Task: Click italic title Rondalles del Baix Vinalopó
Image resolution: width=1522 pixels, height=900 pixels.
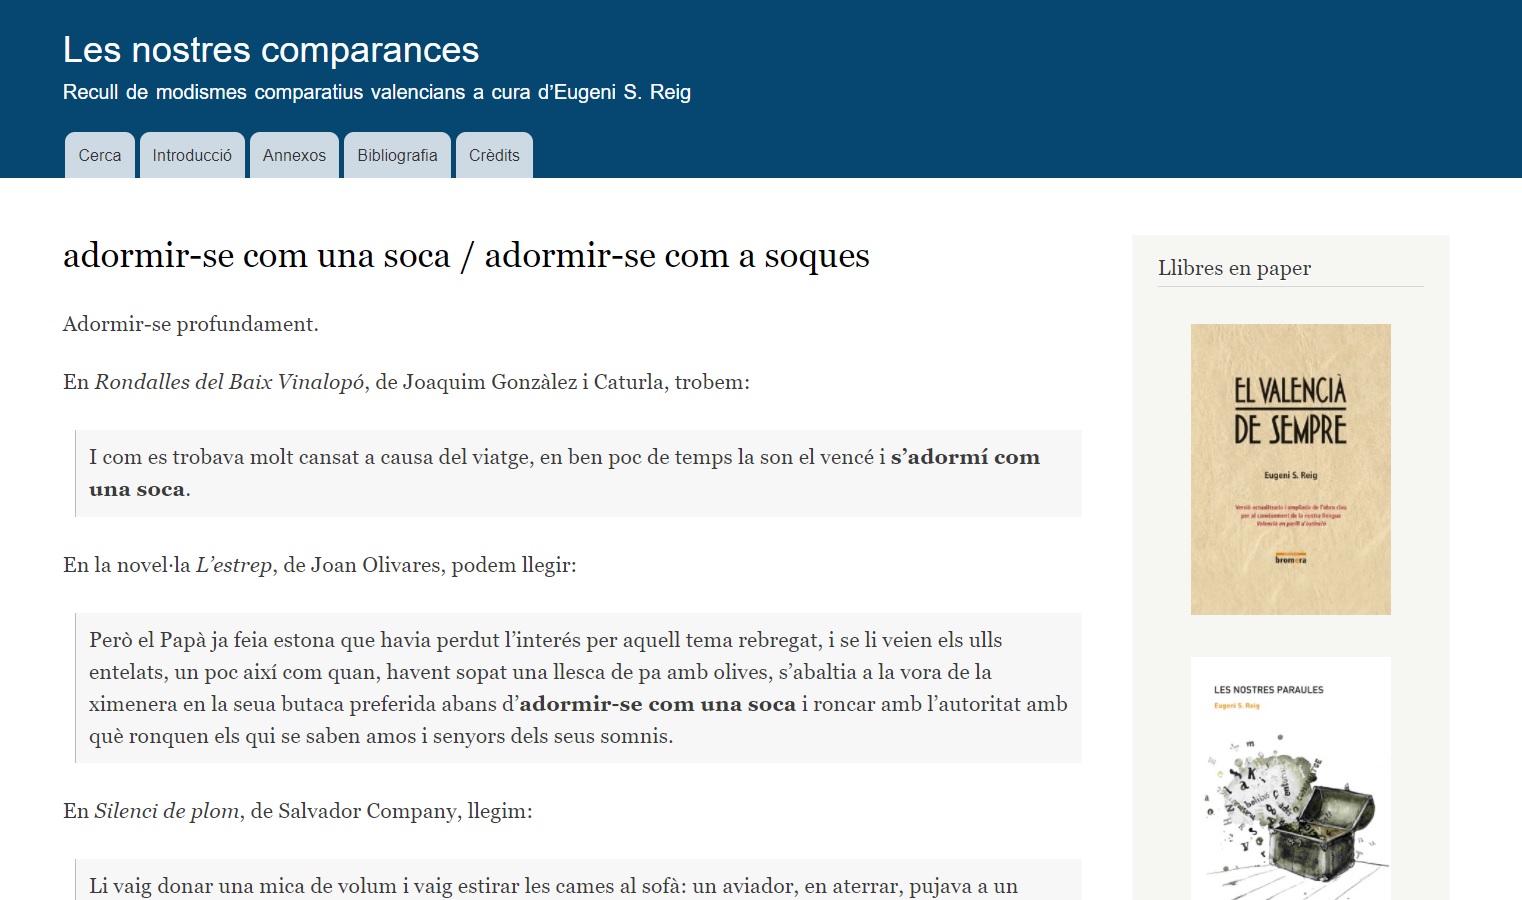Action: [x=229, y=382]
